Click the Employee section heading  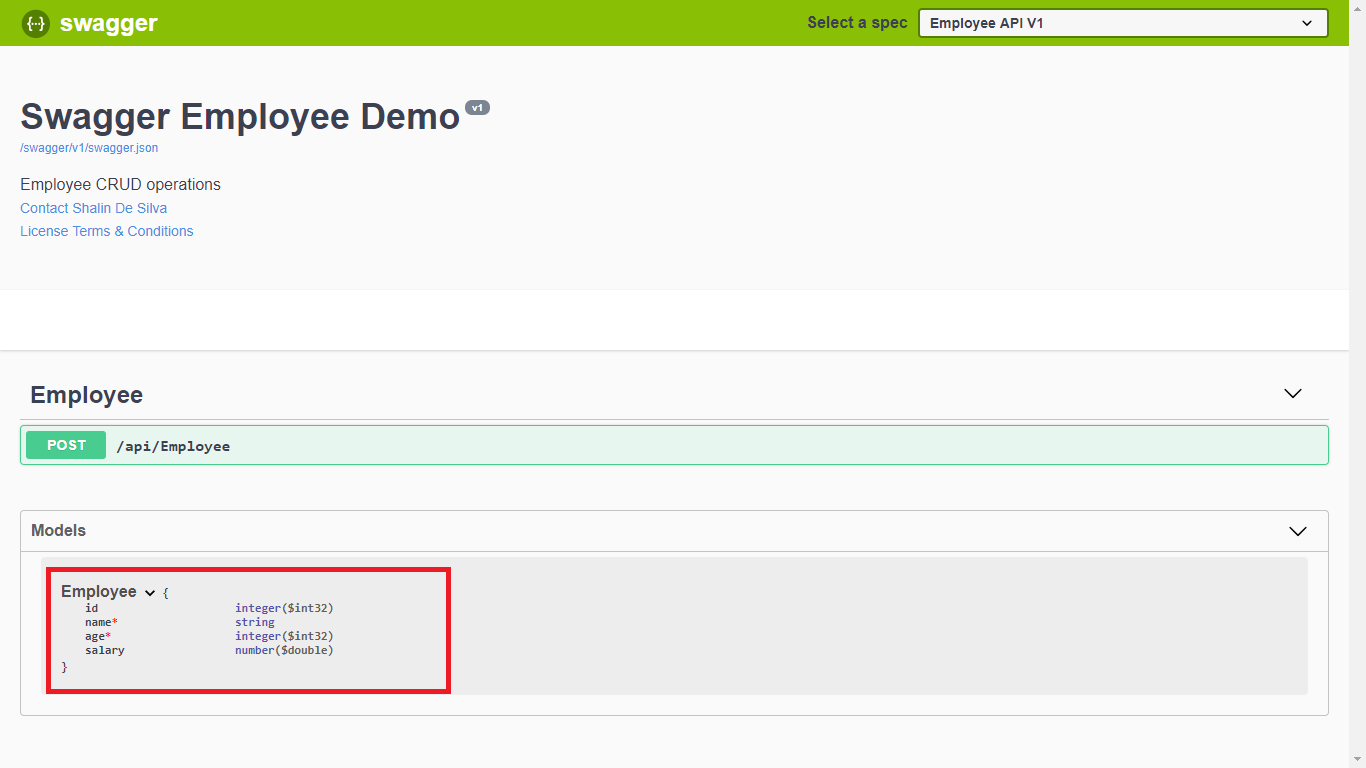[x=86, y=395]
